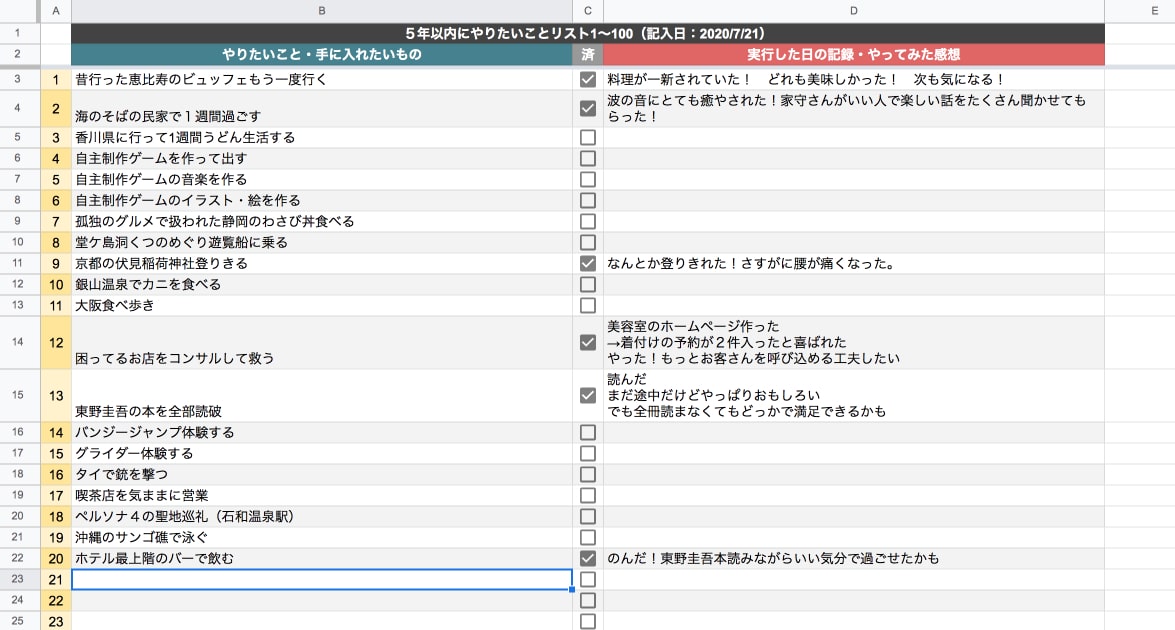Check the box for 自主制作ゲームを作って出す

(588, 159)
